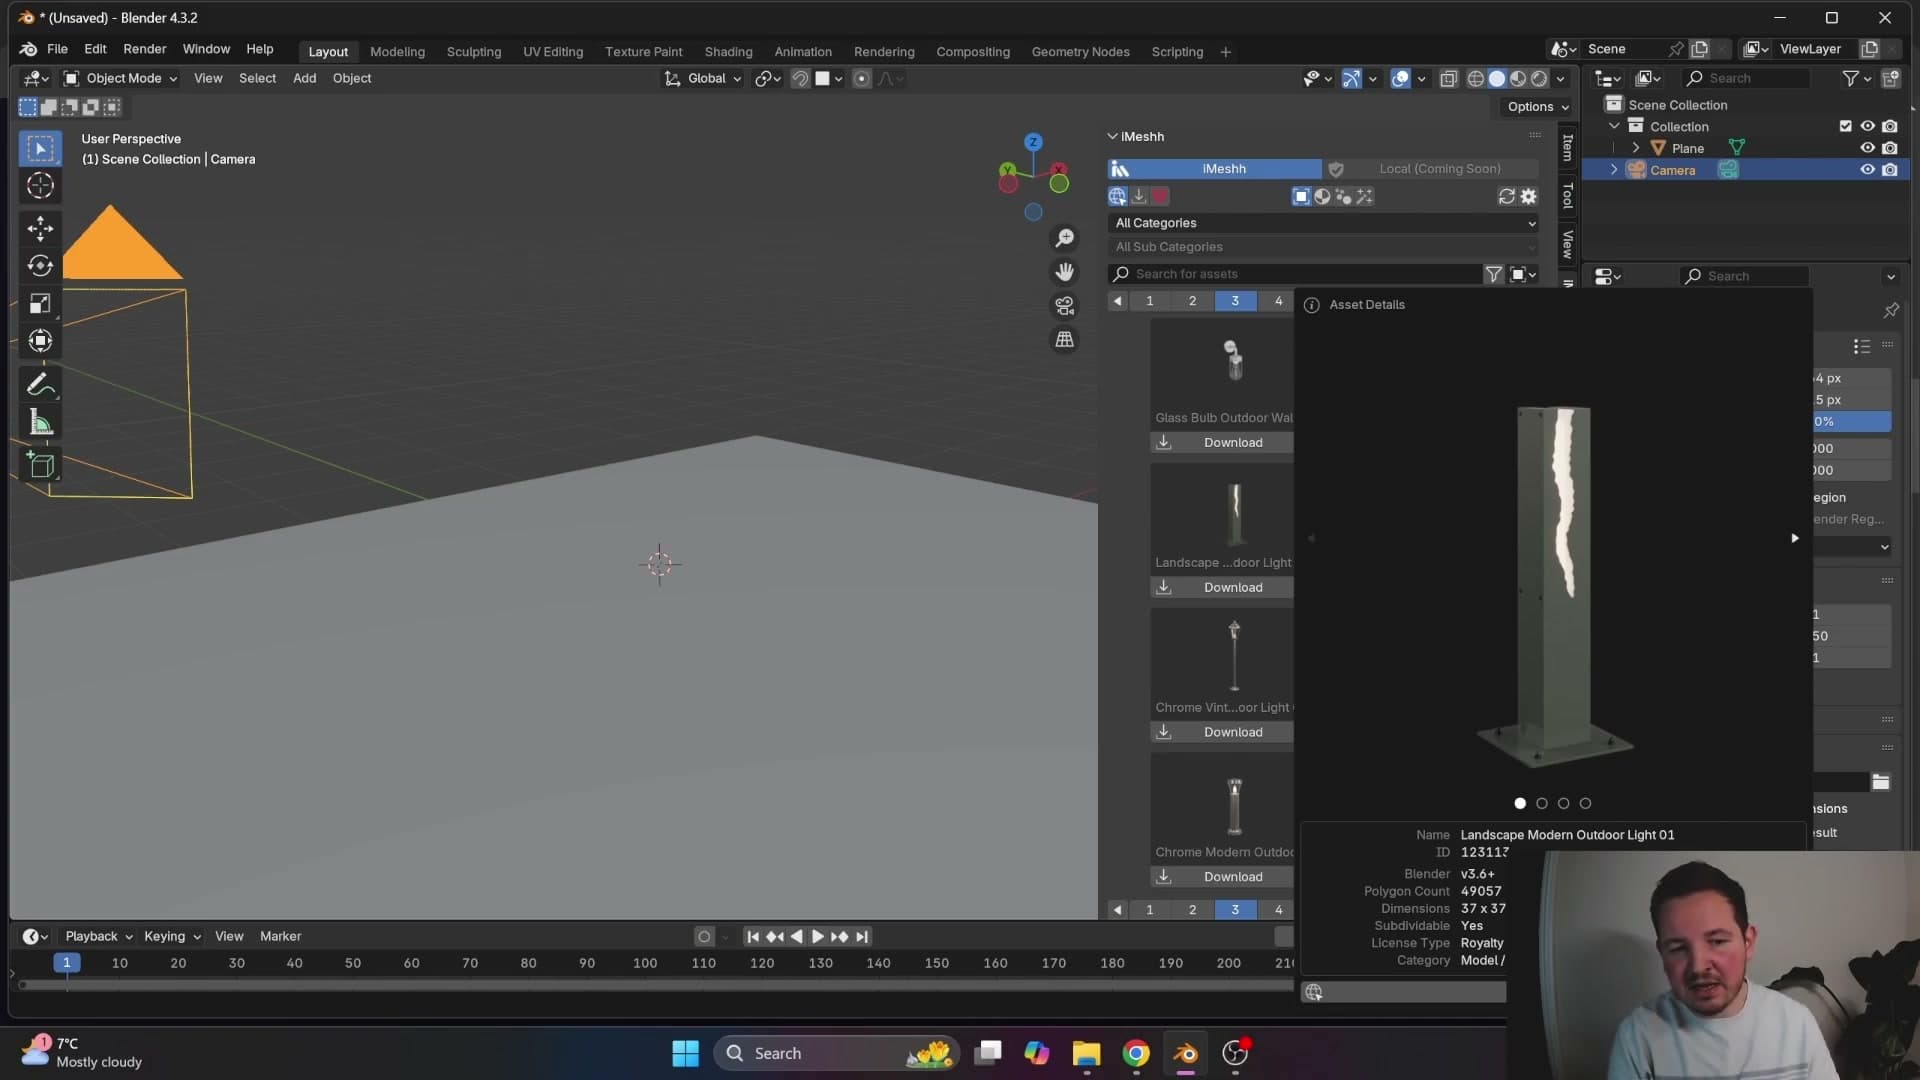Viewport: 1920px width, 1080px height.
Task: Download Chrome Vintage Outdoor Light asset
Action: click(x=1222, y=733)
